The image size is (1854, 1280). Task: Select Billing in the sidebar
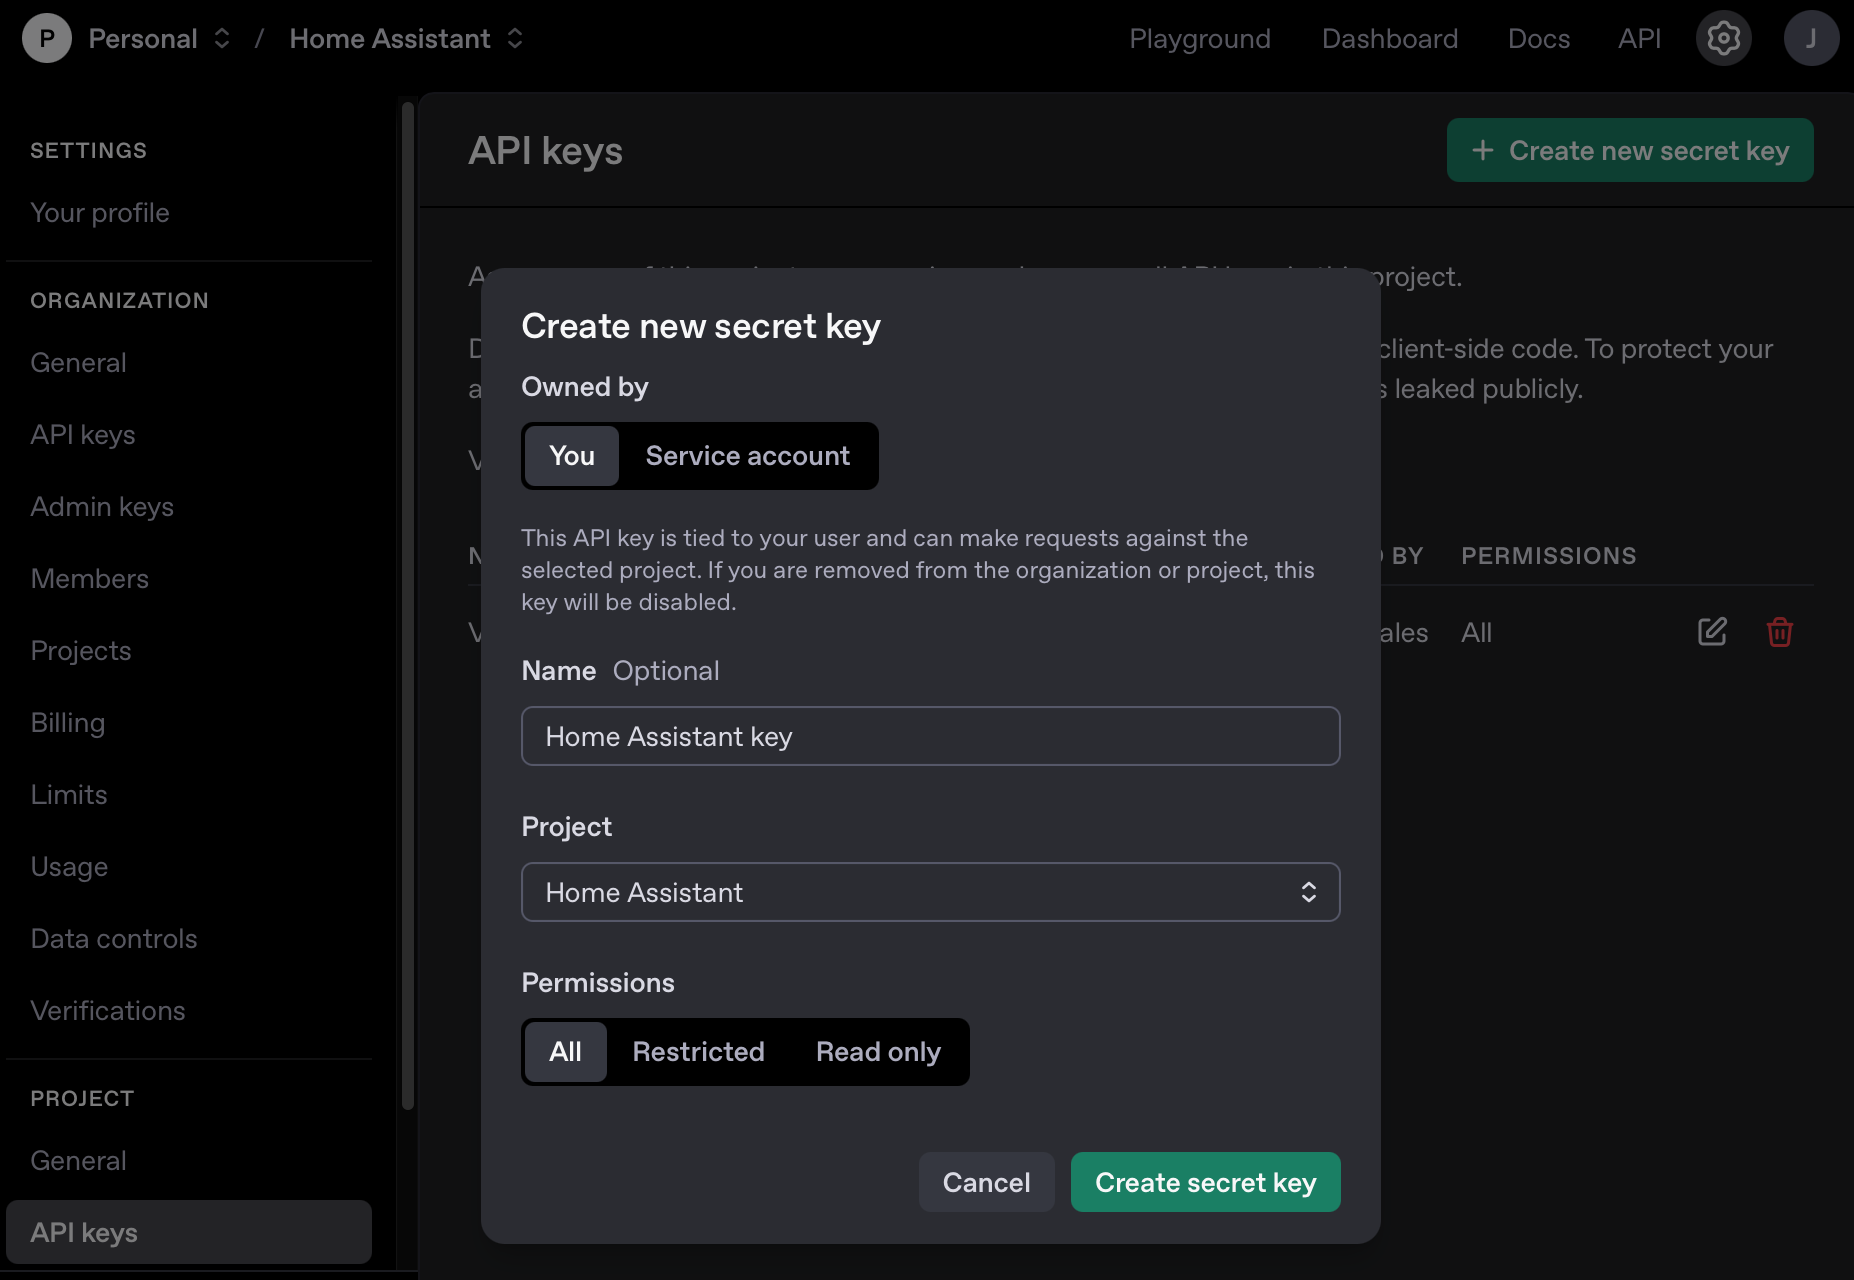(67, 722)
